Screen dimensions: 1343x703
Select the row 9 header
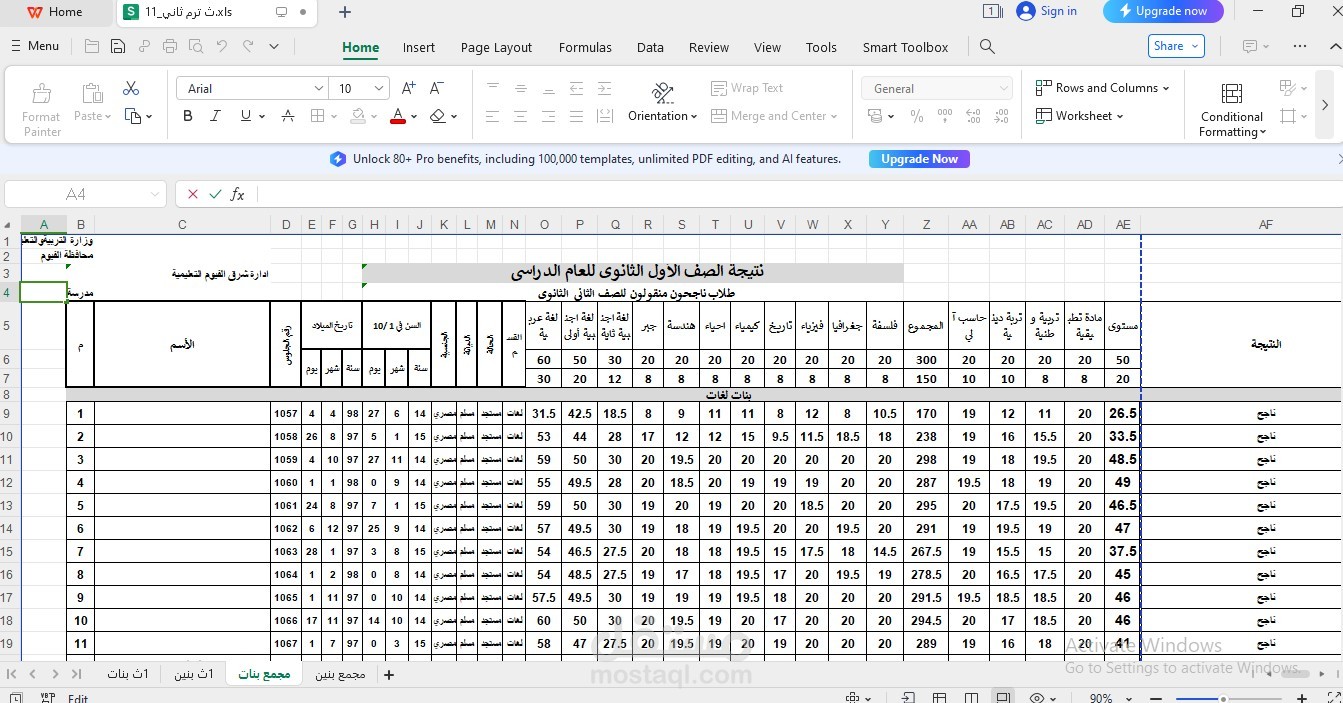pyautogui.click(x=6, y=414)
